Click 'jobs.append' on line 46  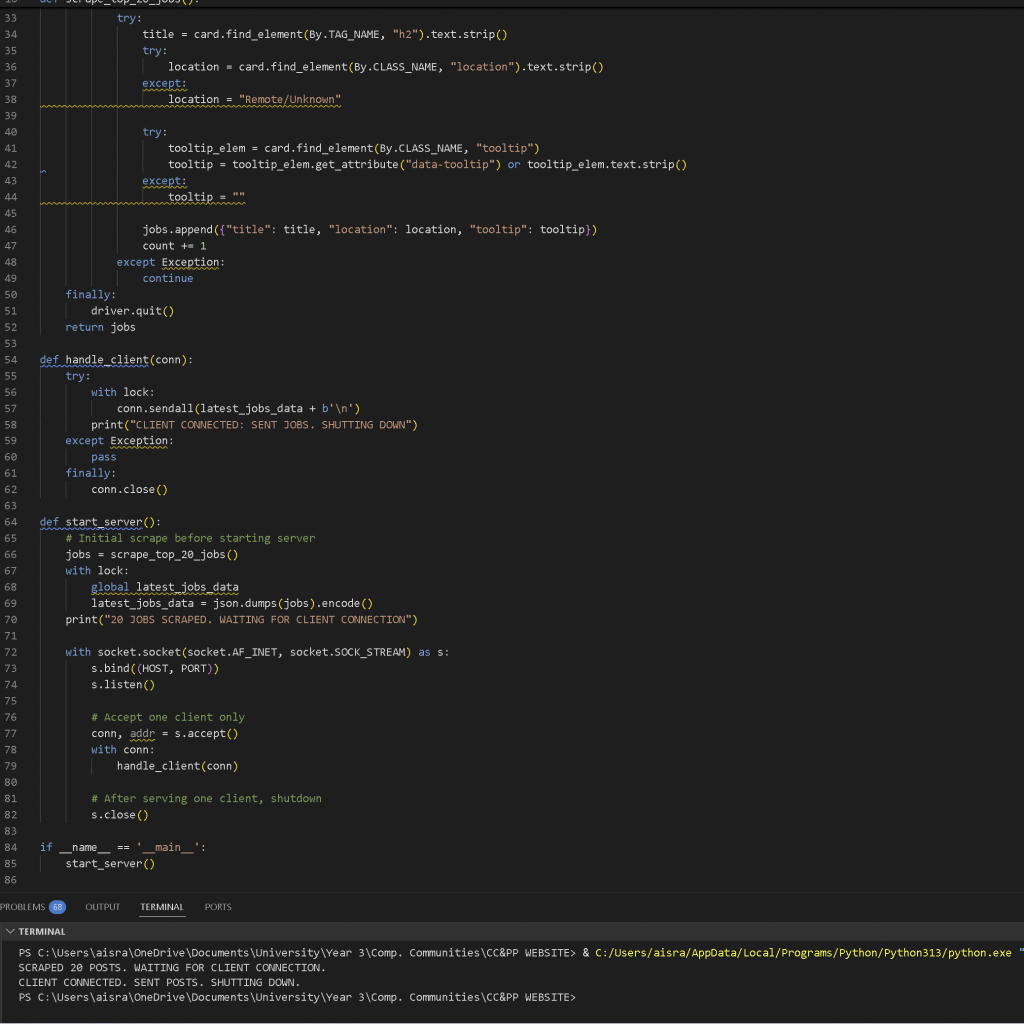(x=178, y=229)
